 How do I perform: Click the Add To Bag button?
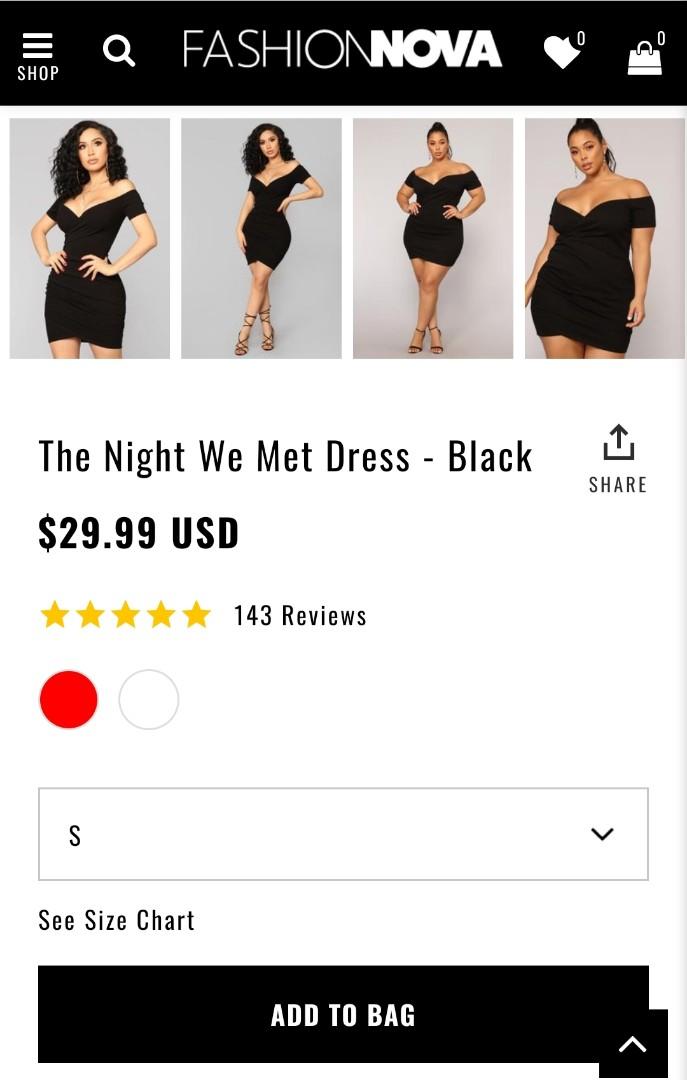[343, 1014]
